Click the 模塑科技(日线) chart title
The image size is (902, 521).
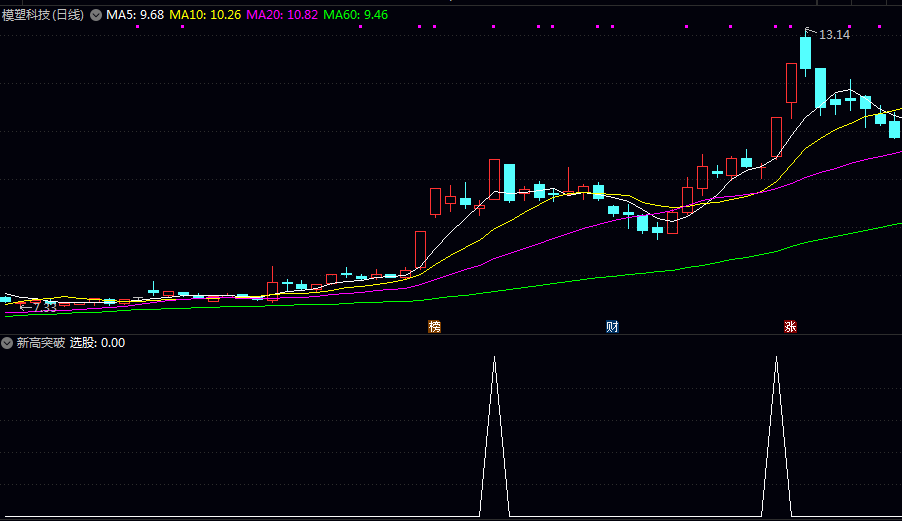pyautogui.click(x=44, y=15)
